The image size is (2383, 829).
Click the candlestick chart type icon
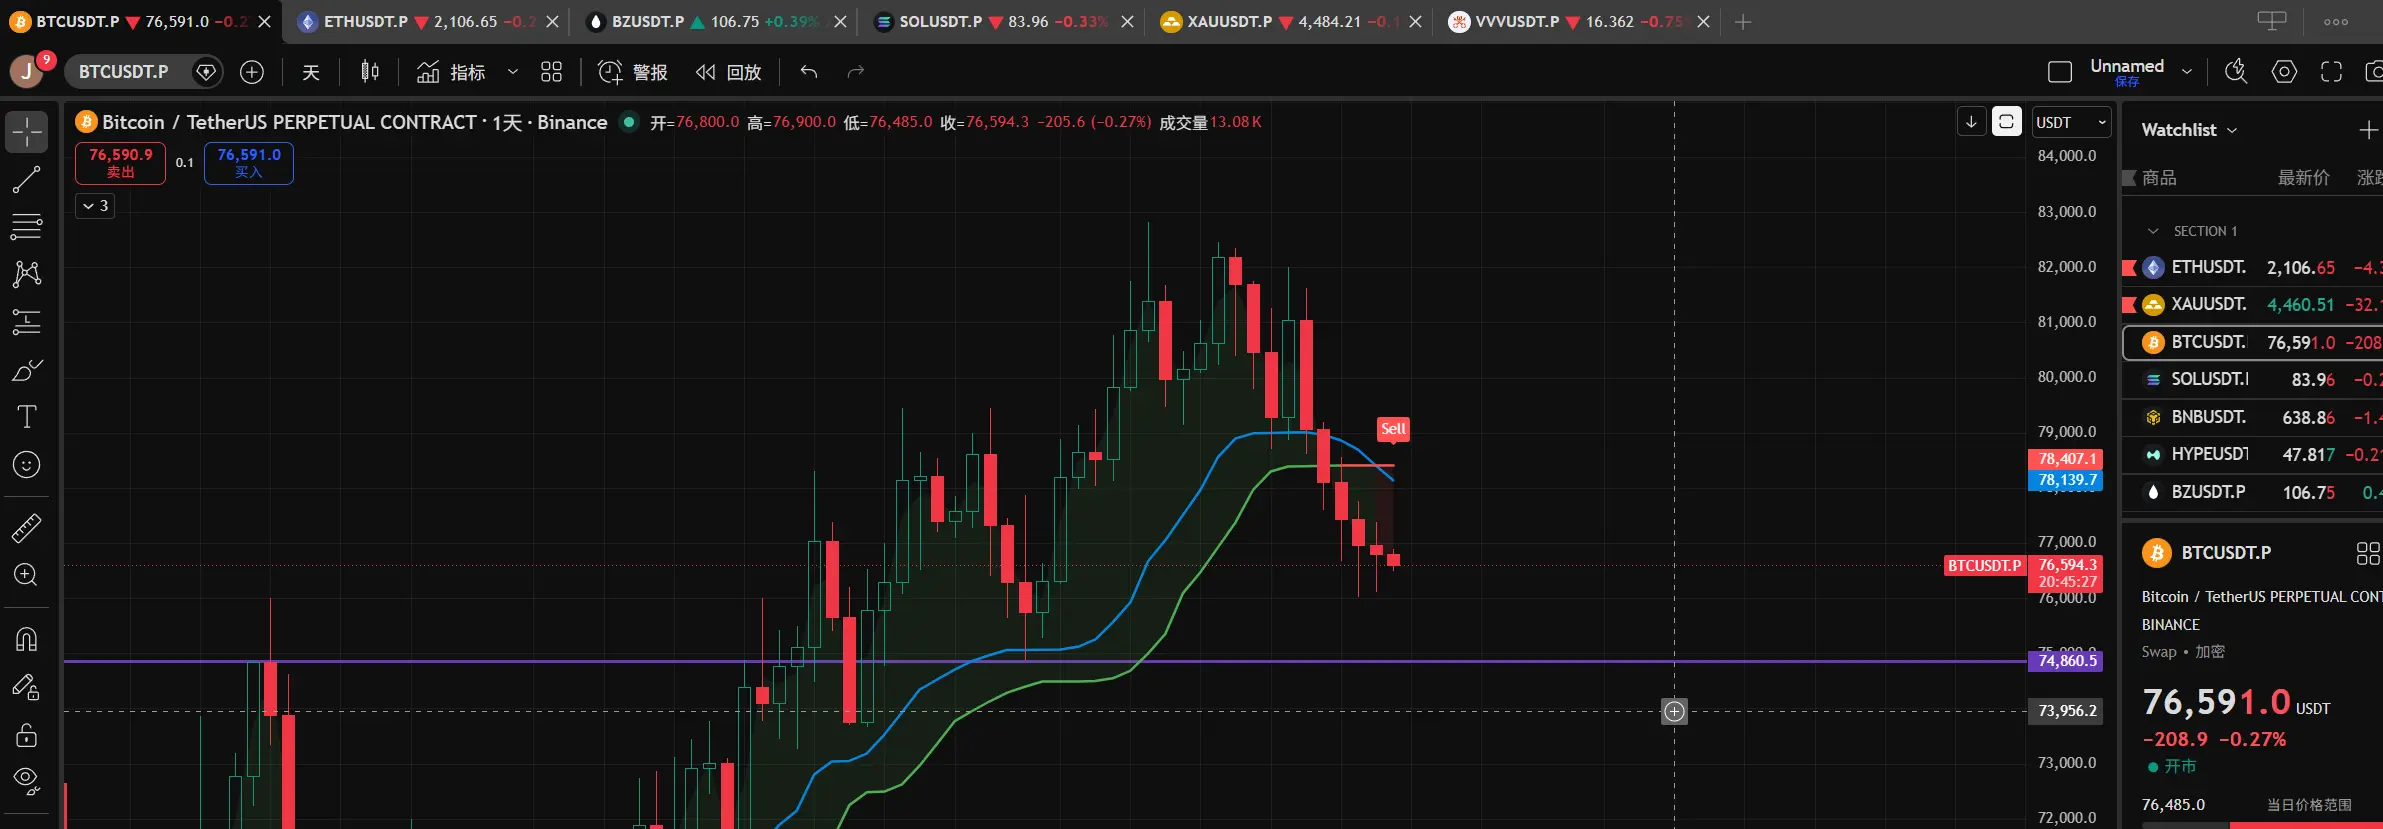[370, 72]
